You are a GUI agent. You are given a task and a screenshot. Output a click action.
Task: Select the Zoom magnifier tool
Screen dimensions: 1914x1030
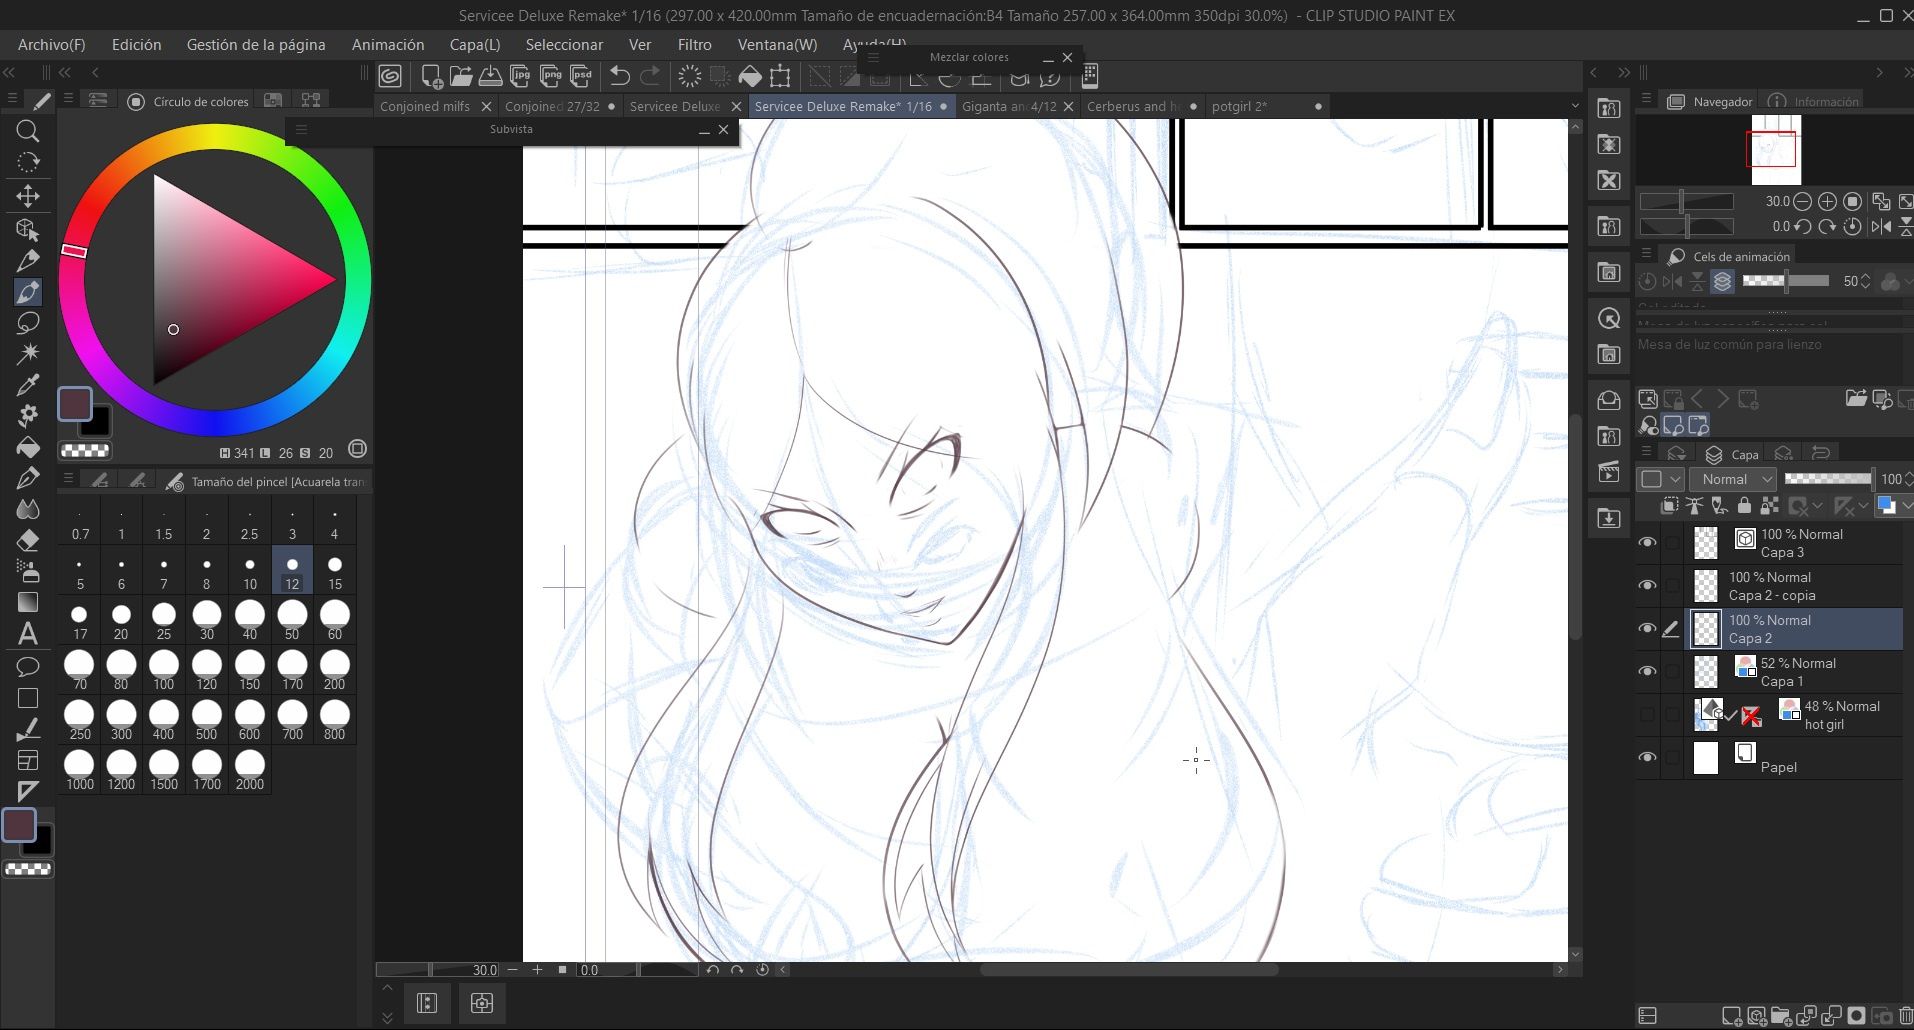coord(28,131)
